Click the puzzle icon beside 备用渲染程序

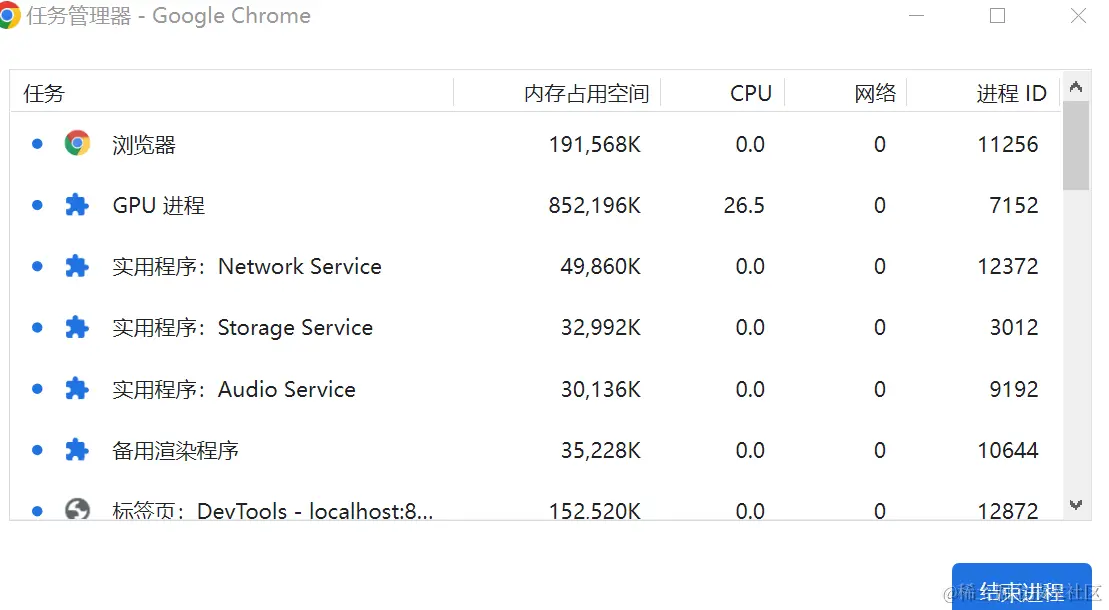coord(77,450)
